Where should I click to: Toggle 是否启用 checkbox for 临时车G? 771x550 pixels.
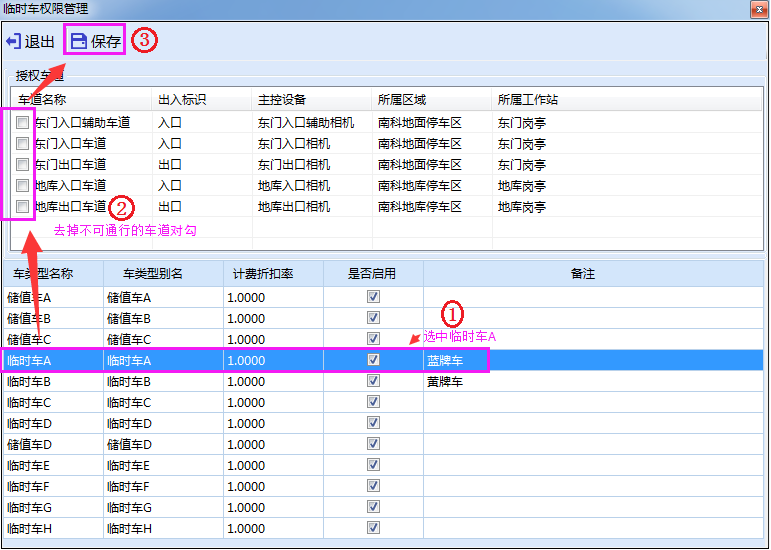tap(373, 507)
